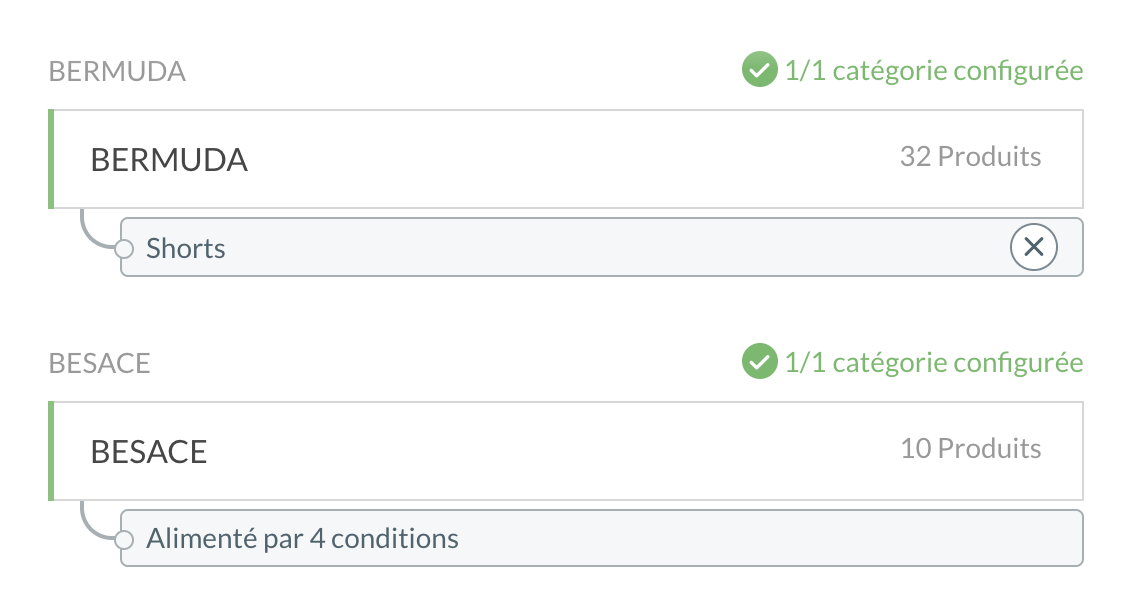Open the BESACE category card title
This screenshot has width=1136, height=596.
tap(149, 452)
